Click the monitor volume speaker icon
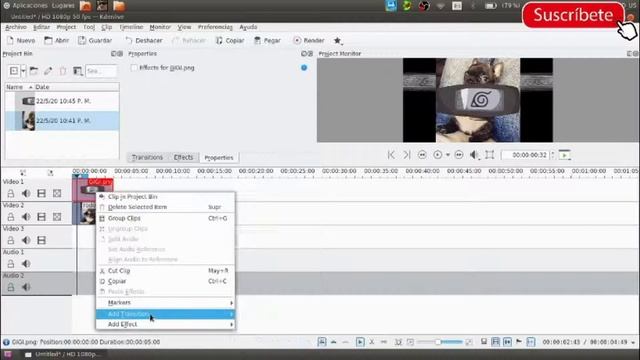Image resolution: width=640 pixels, height=360 pixels. click(x=474, y=155)
